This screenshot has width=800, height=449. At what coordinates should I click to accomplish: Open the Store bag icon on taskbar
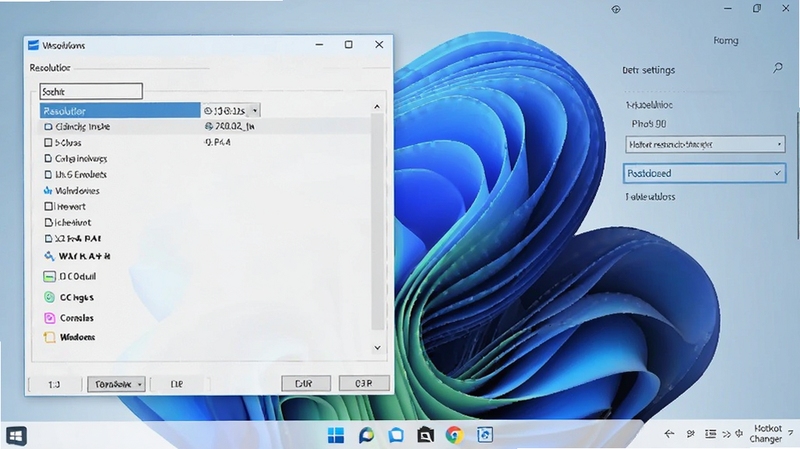[425, 435]
